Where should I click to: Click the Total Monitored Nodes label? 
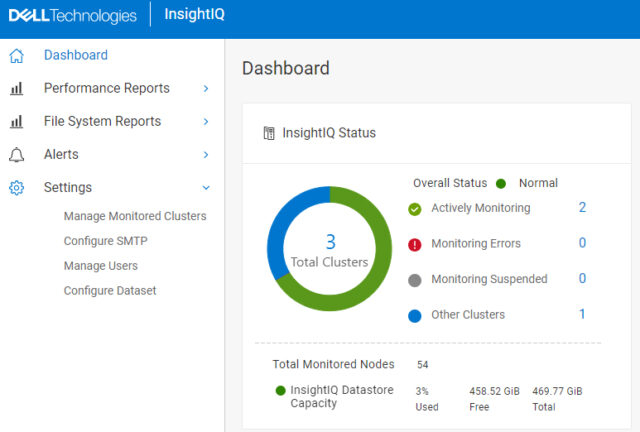pyautogui.click(x=333, y=364)
